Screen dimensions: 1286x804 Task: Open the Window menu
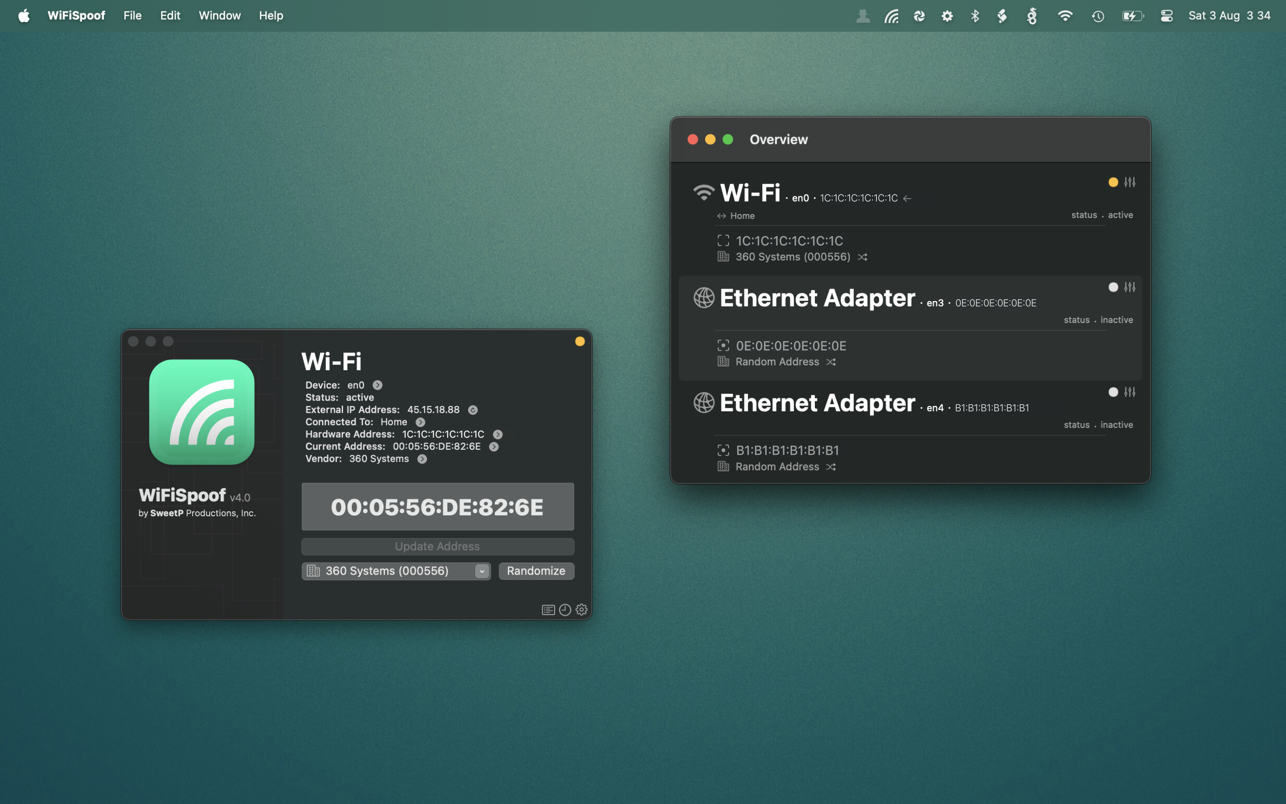click(x=219, y=16)
